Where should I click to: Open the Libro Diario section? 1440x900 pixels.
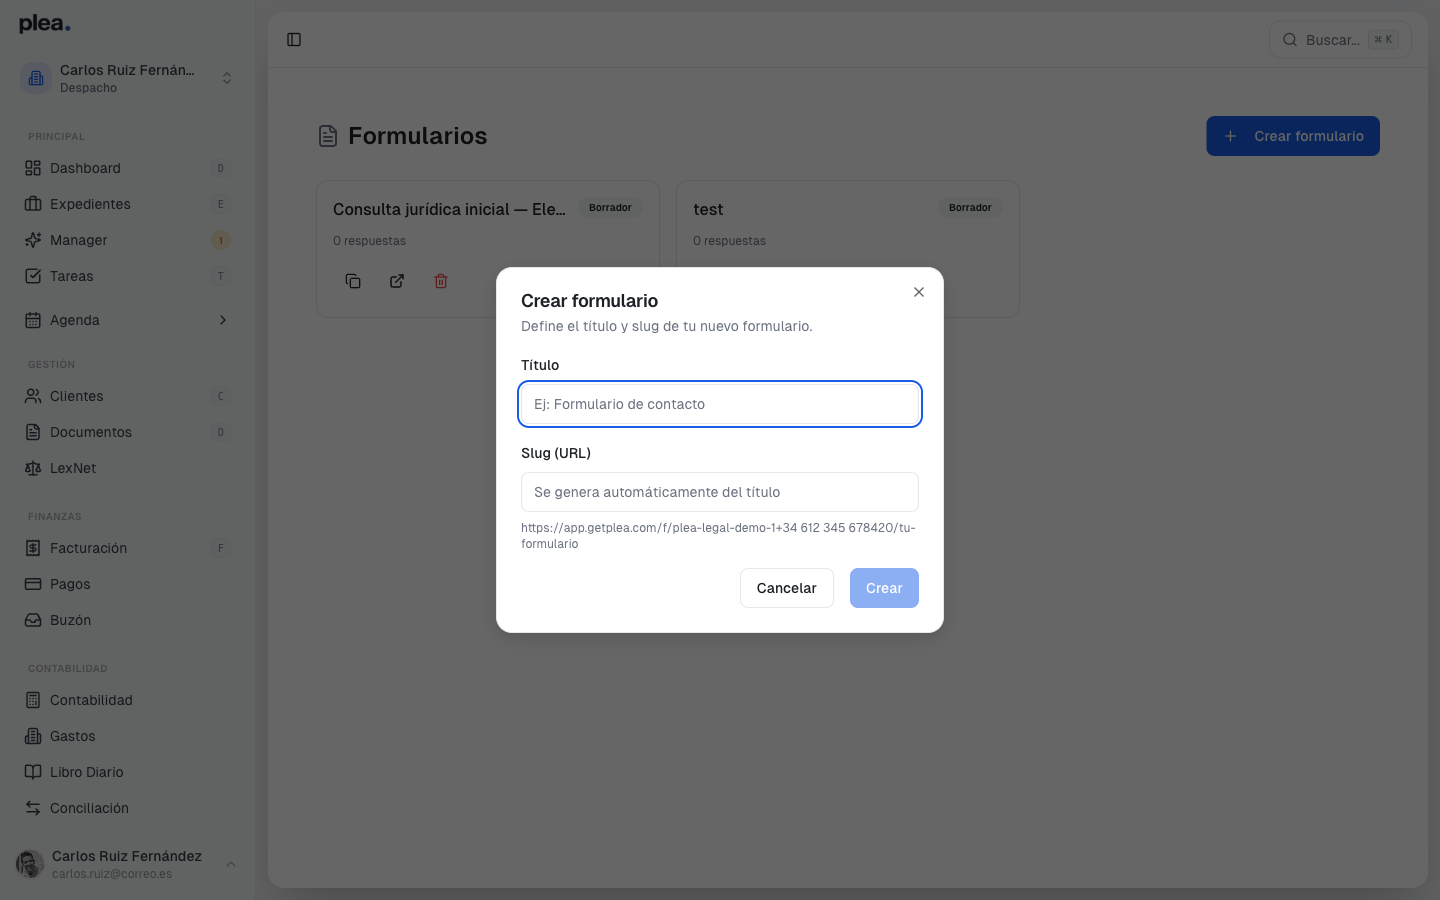pos(87,772)
